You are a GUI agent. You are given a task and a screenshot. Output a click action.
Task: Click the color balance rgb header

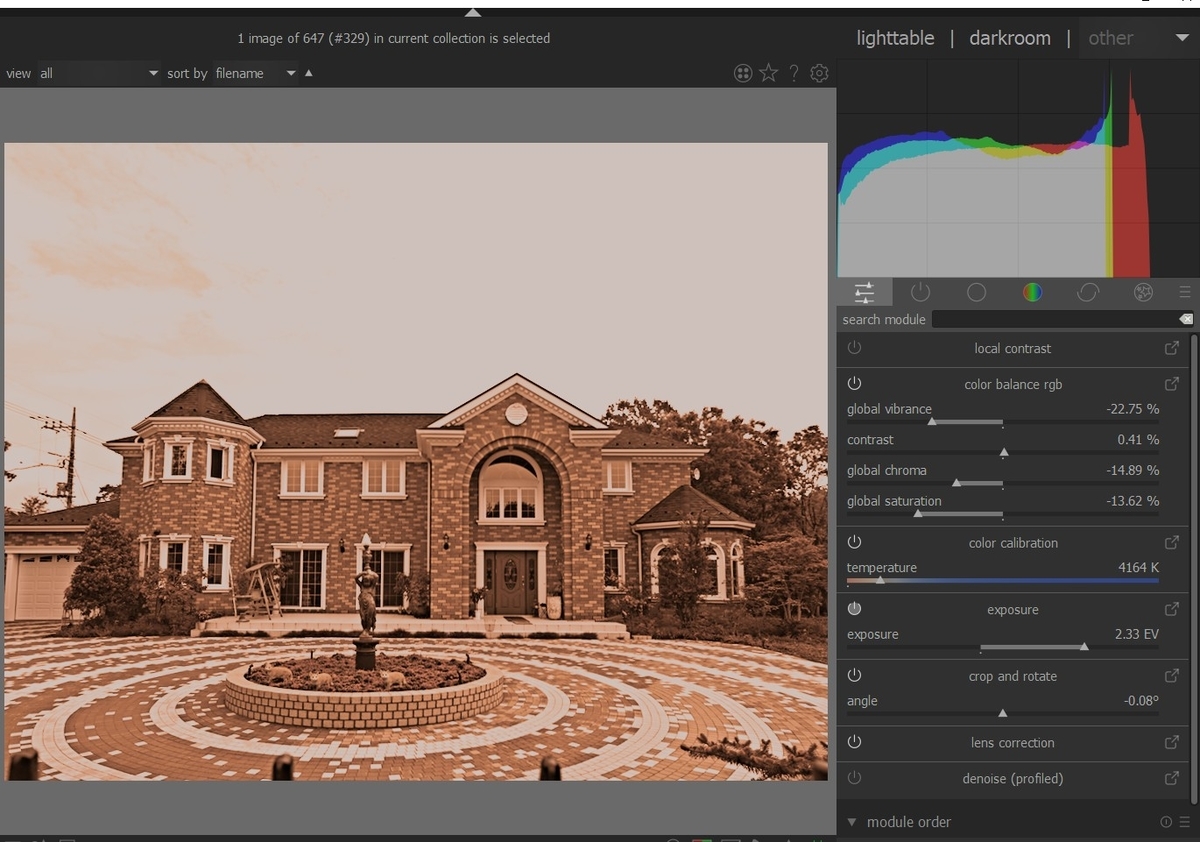[1013, 384]
